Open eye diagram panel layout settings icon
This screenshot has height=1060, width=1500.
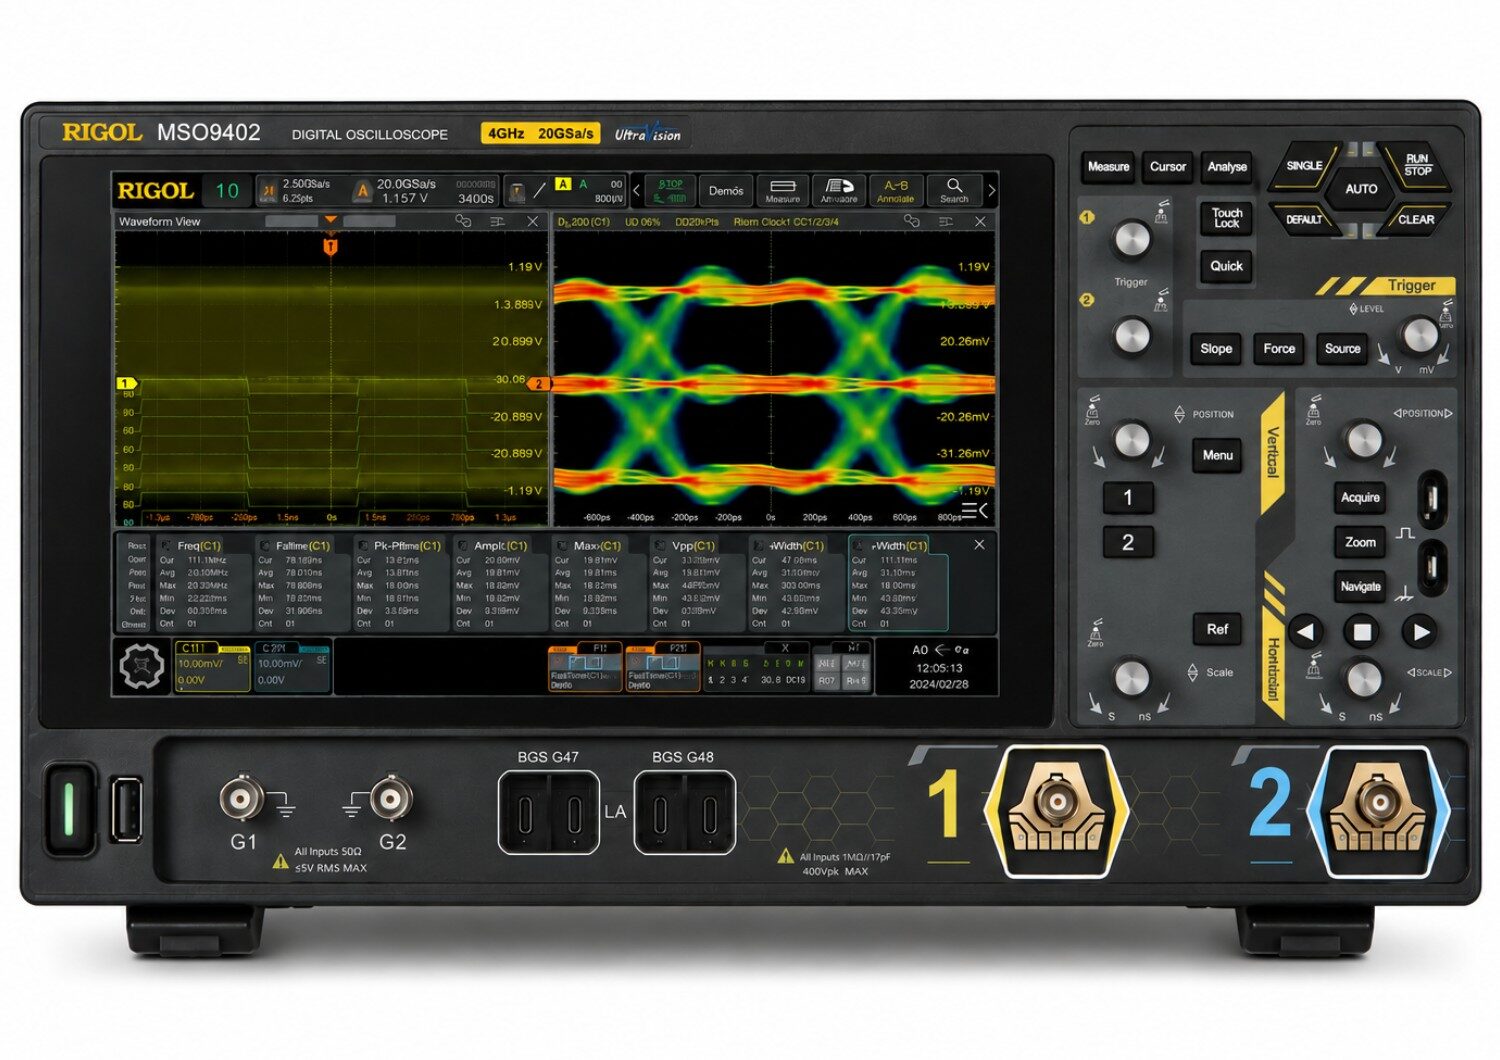[945, 221]
